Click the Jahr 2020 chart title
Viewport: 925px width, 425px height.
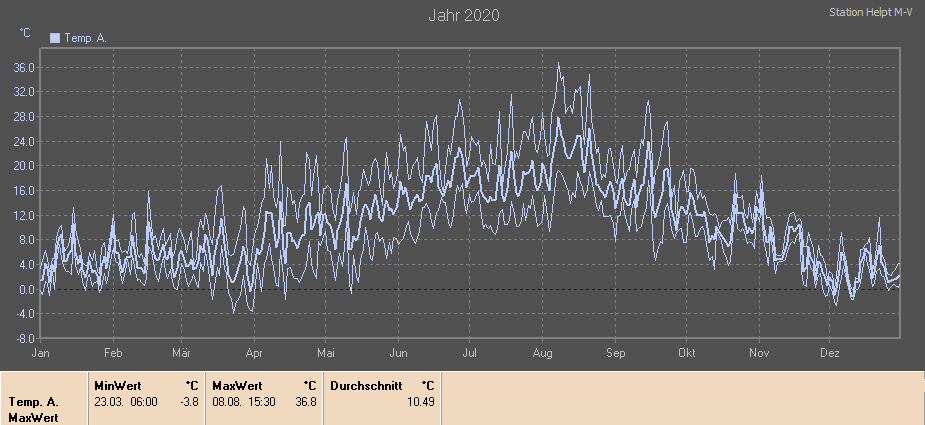pyautogui.click(x=463, y=15)
